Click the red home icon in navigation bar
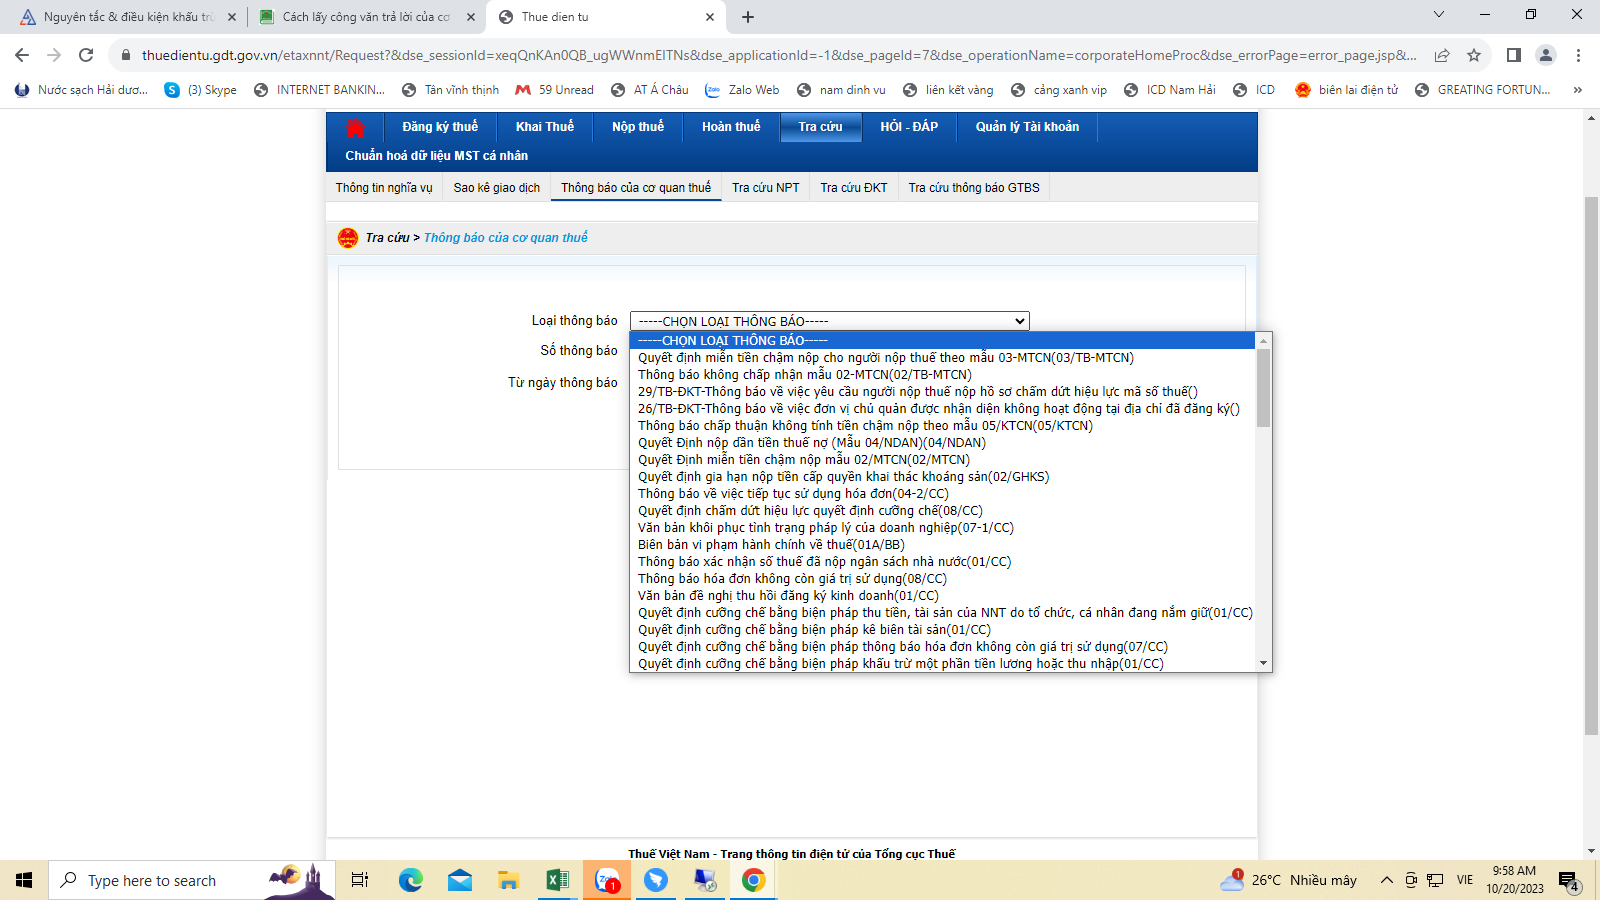 [x=354, y=128]
